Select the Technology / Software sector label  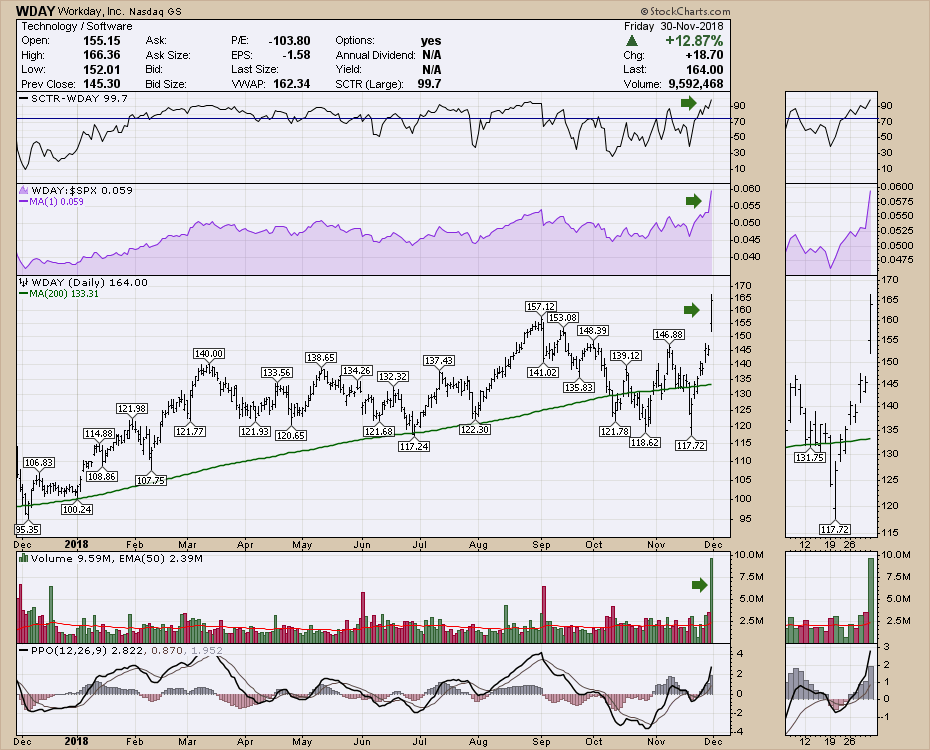click(77, 26)
